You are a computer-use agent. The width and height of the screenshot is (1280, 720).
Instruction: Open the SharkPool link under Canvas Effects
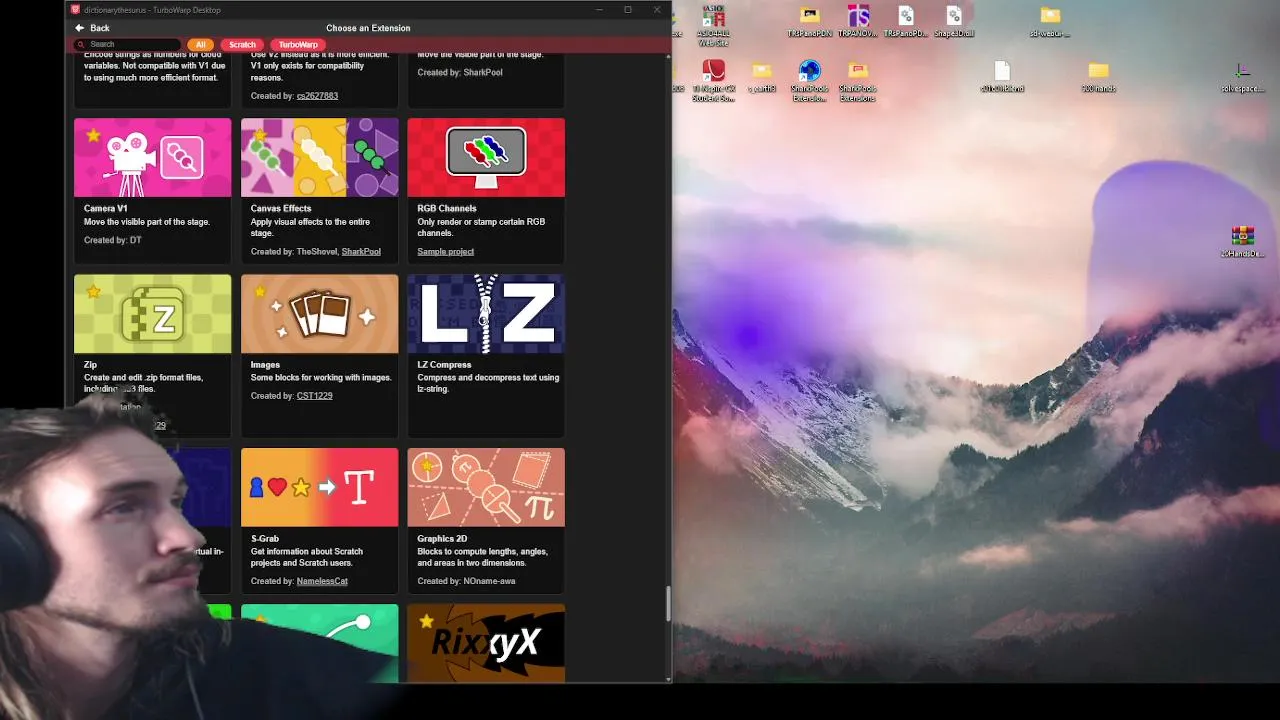361,252
